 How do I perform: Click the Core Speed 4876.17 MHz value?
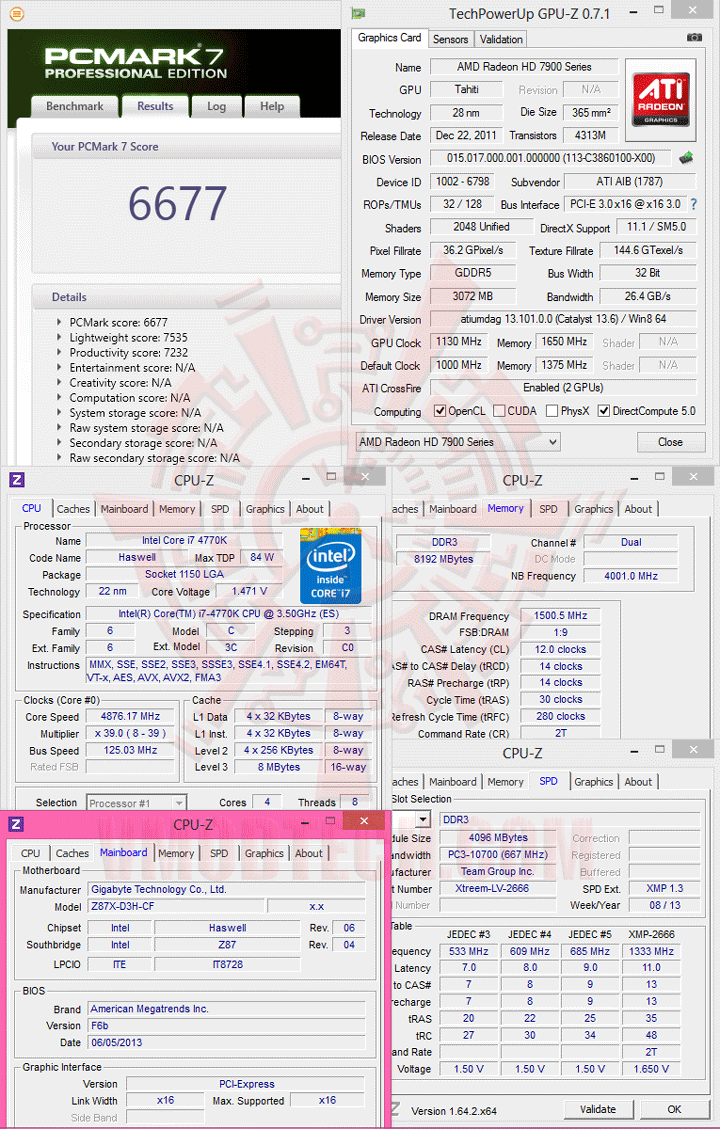click(x=130, y=716)
